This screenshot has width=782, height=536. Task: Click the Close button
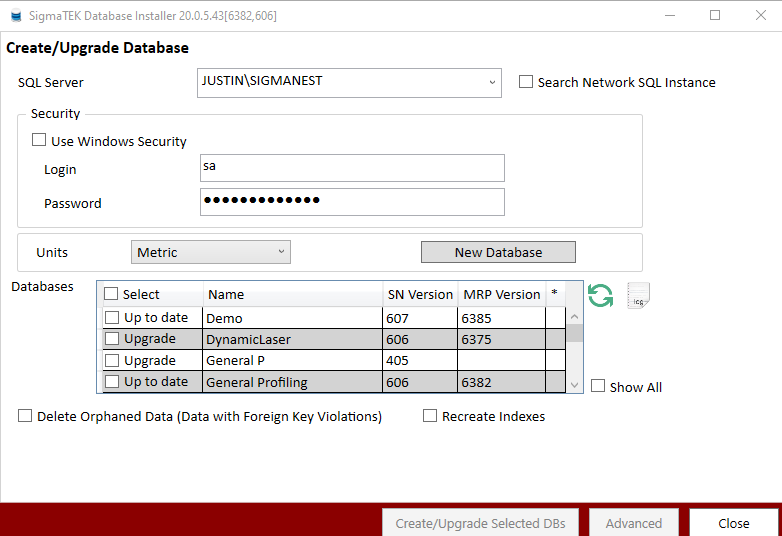(734, 523)
